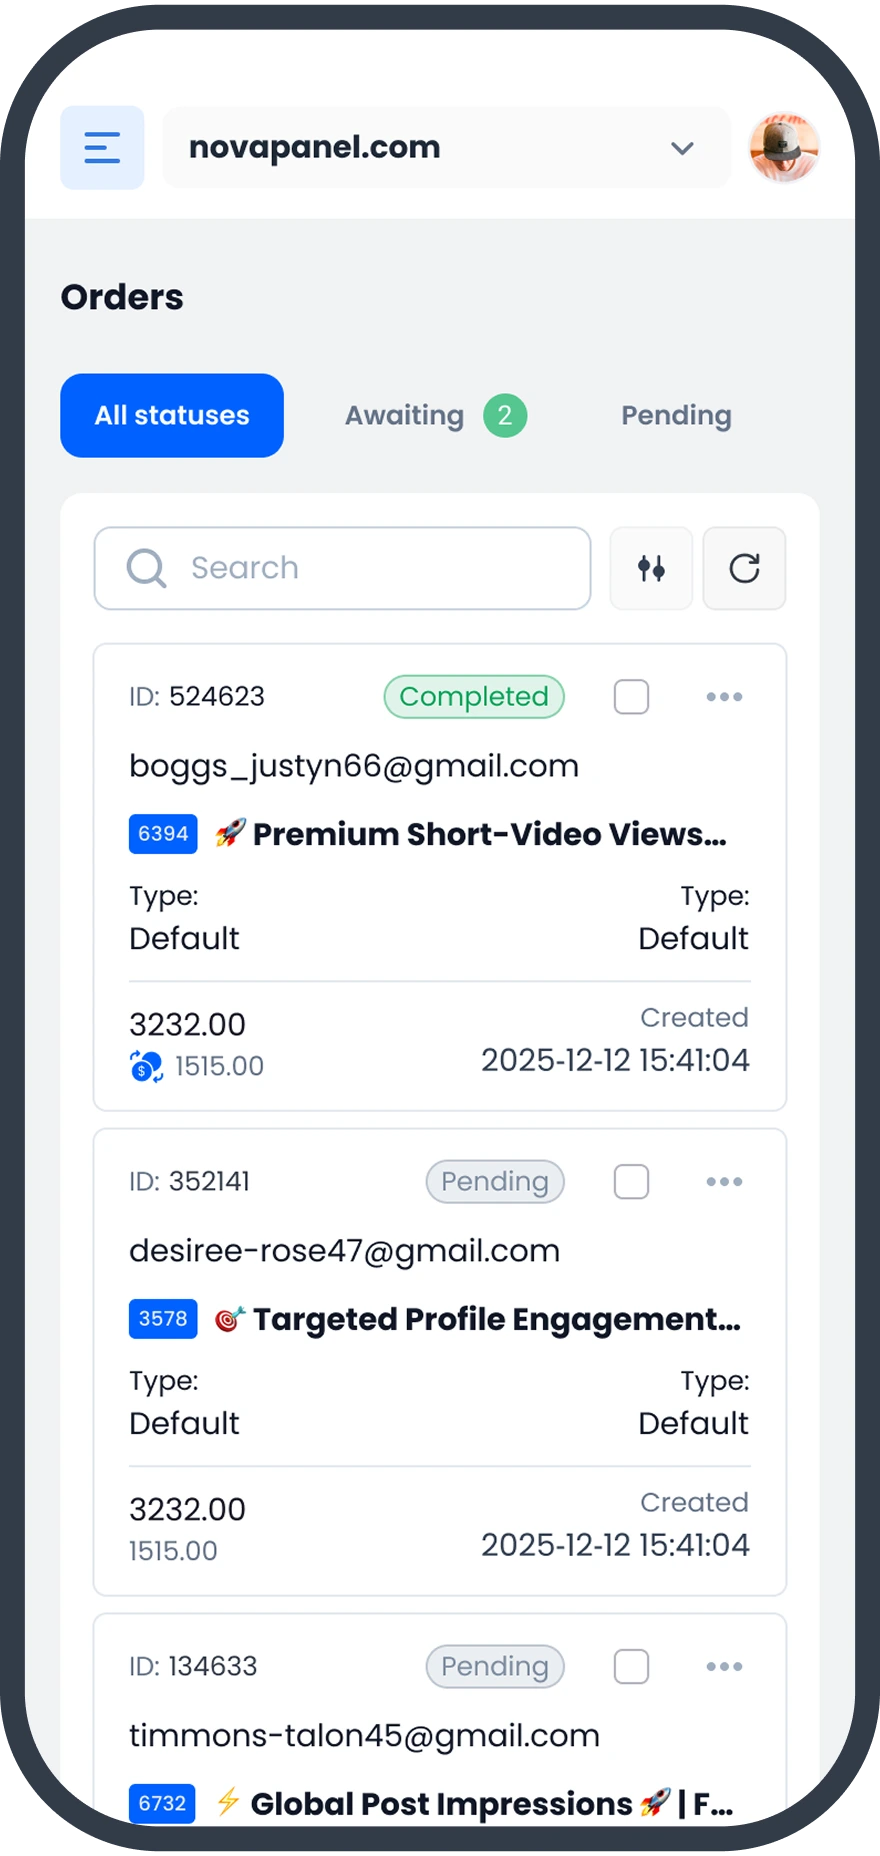This screenshot has width=880, height=1856.
Task: Click email desiree-rose47@gmail.com
Action: click(x=344, y=1251)
